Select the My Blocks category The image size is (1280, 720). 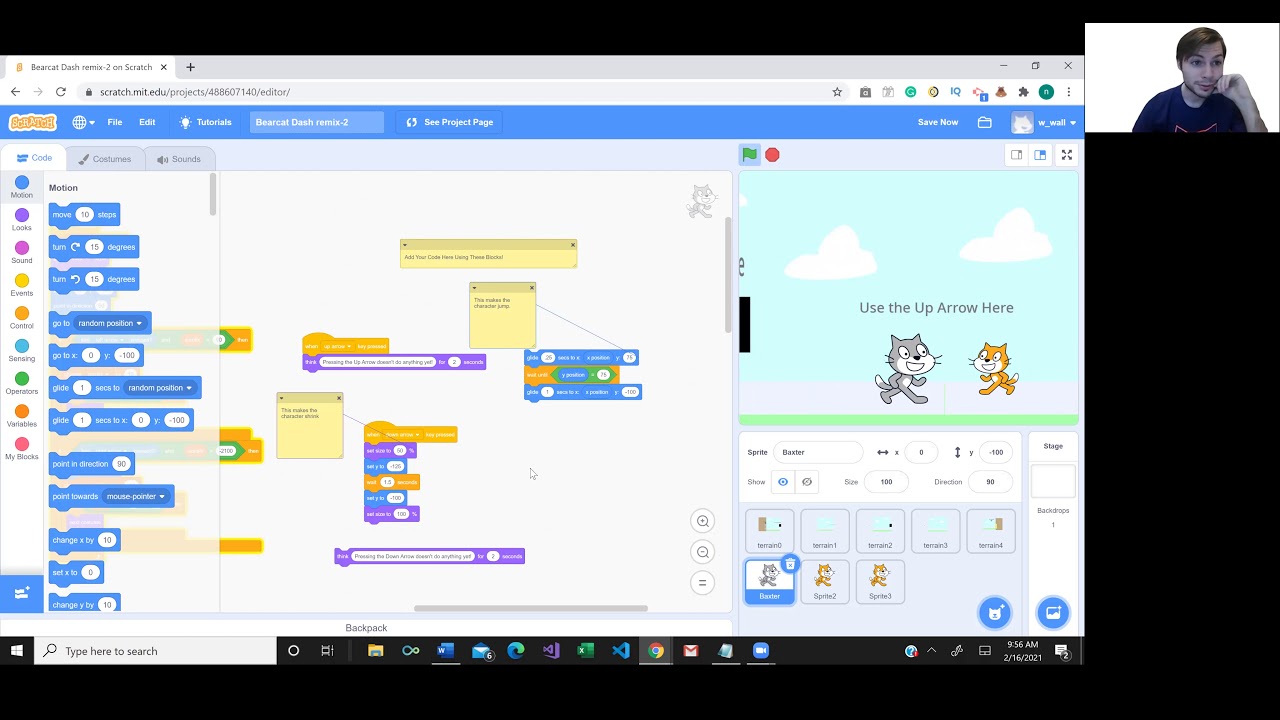[22, 448]
